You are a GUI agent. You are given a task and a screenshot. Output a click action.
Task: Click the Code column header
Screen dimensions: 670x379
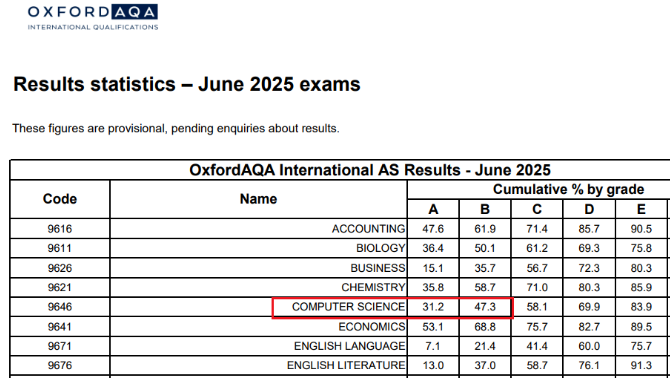(x=60, y=199)
